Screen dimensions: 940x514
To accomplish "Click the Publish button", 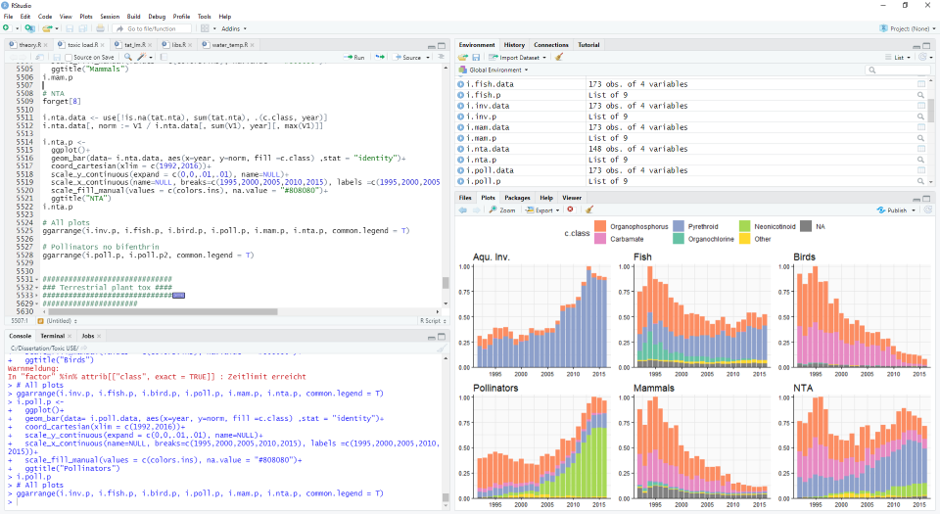I will pos(892,210).
